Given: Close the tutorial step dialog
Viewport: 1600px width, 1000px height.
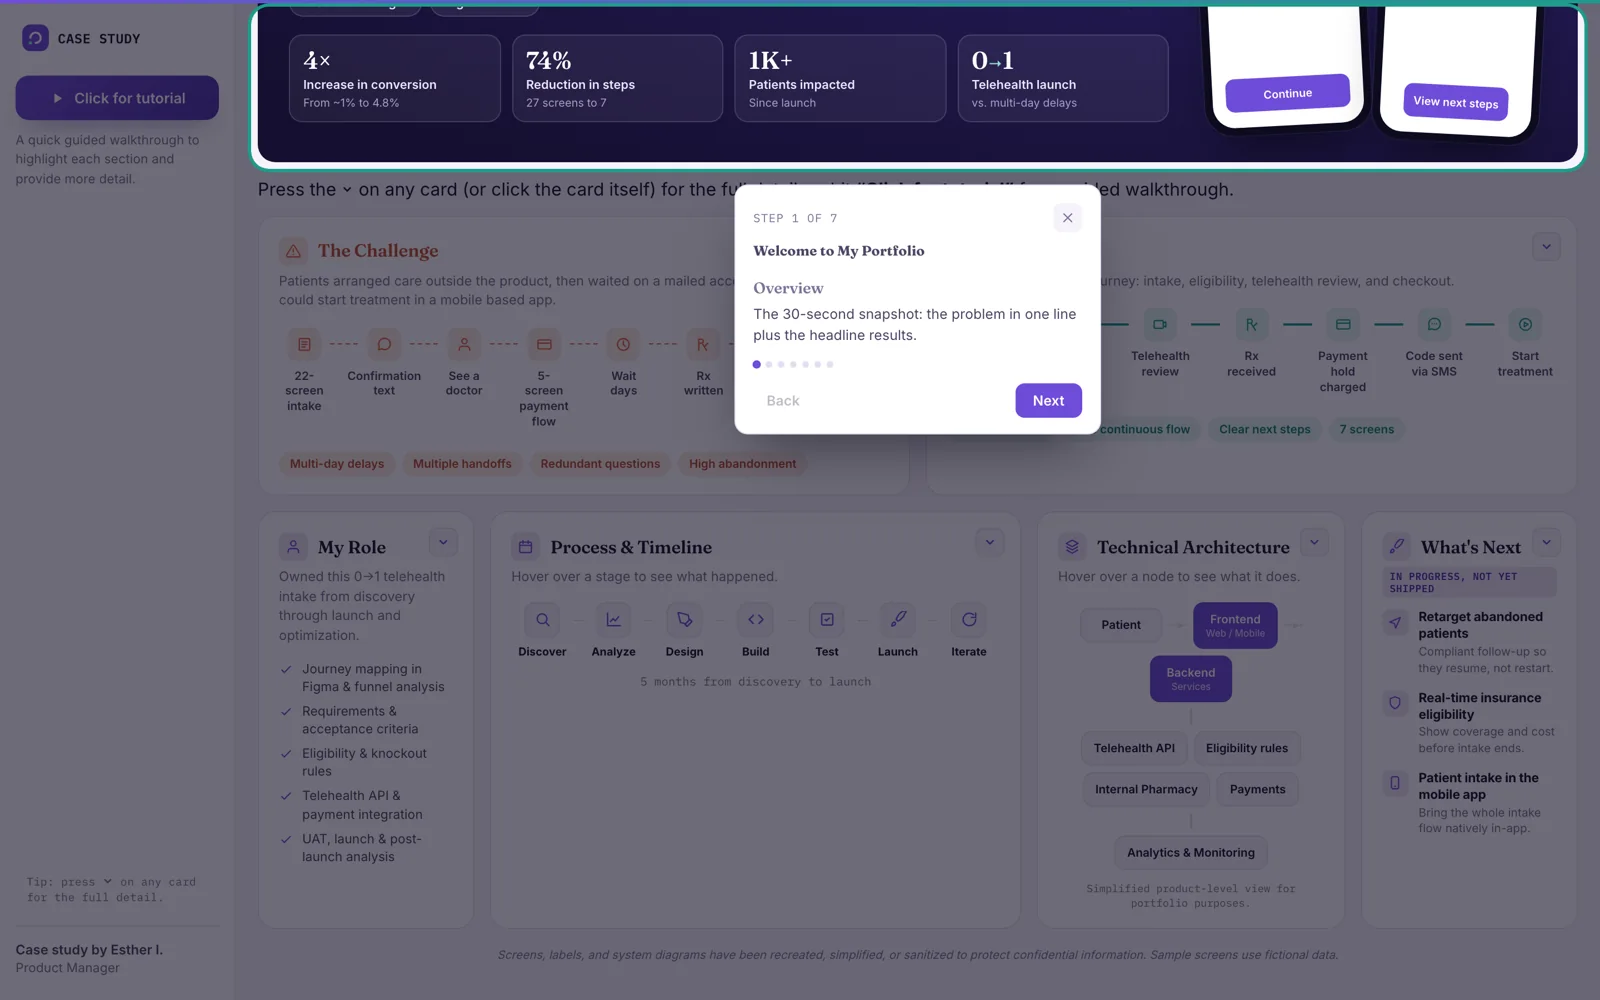Looking at the screenshot, I should pos(1067,218).
